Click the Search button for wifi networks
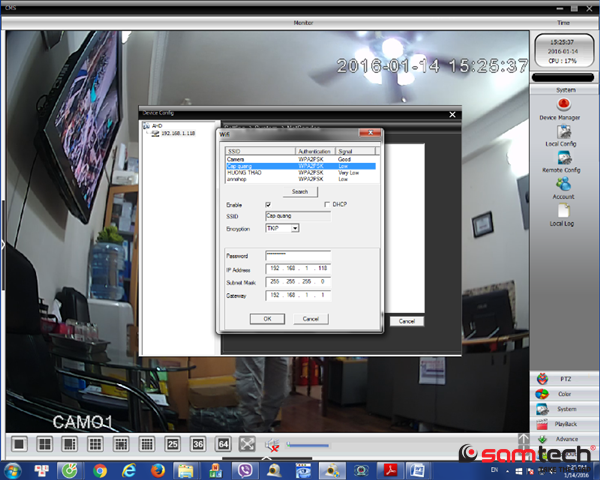Screen dimensions: 600x480 pos(299,191)
